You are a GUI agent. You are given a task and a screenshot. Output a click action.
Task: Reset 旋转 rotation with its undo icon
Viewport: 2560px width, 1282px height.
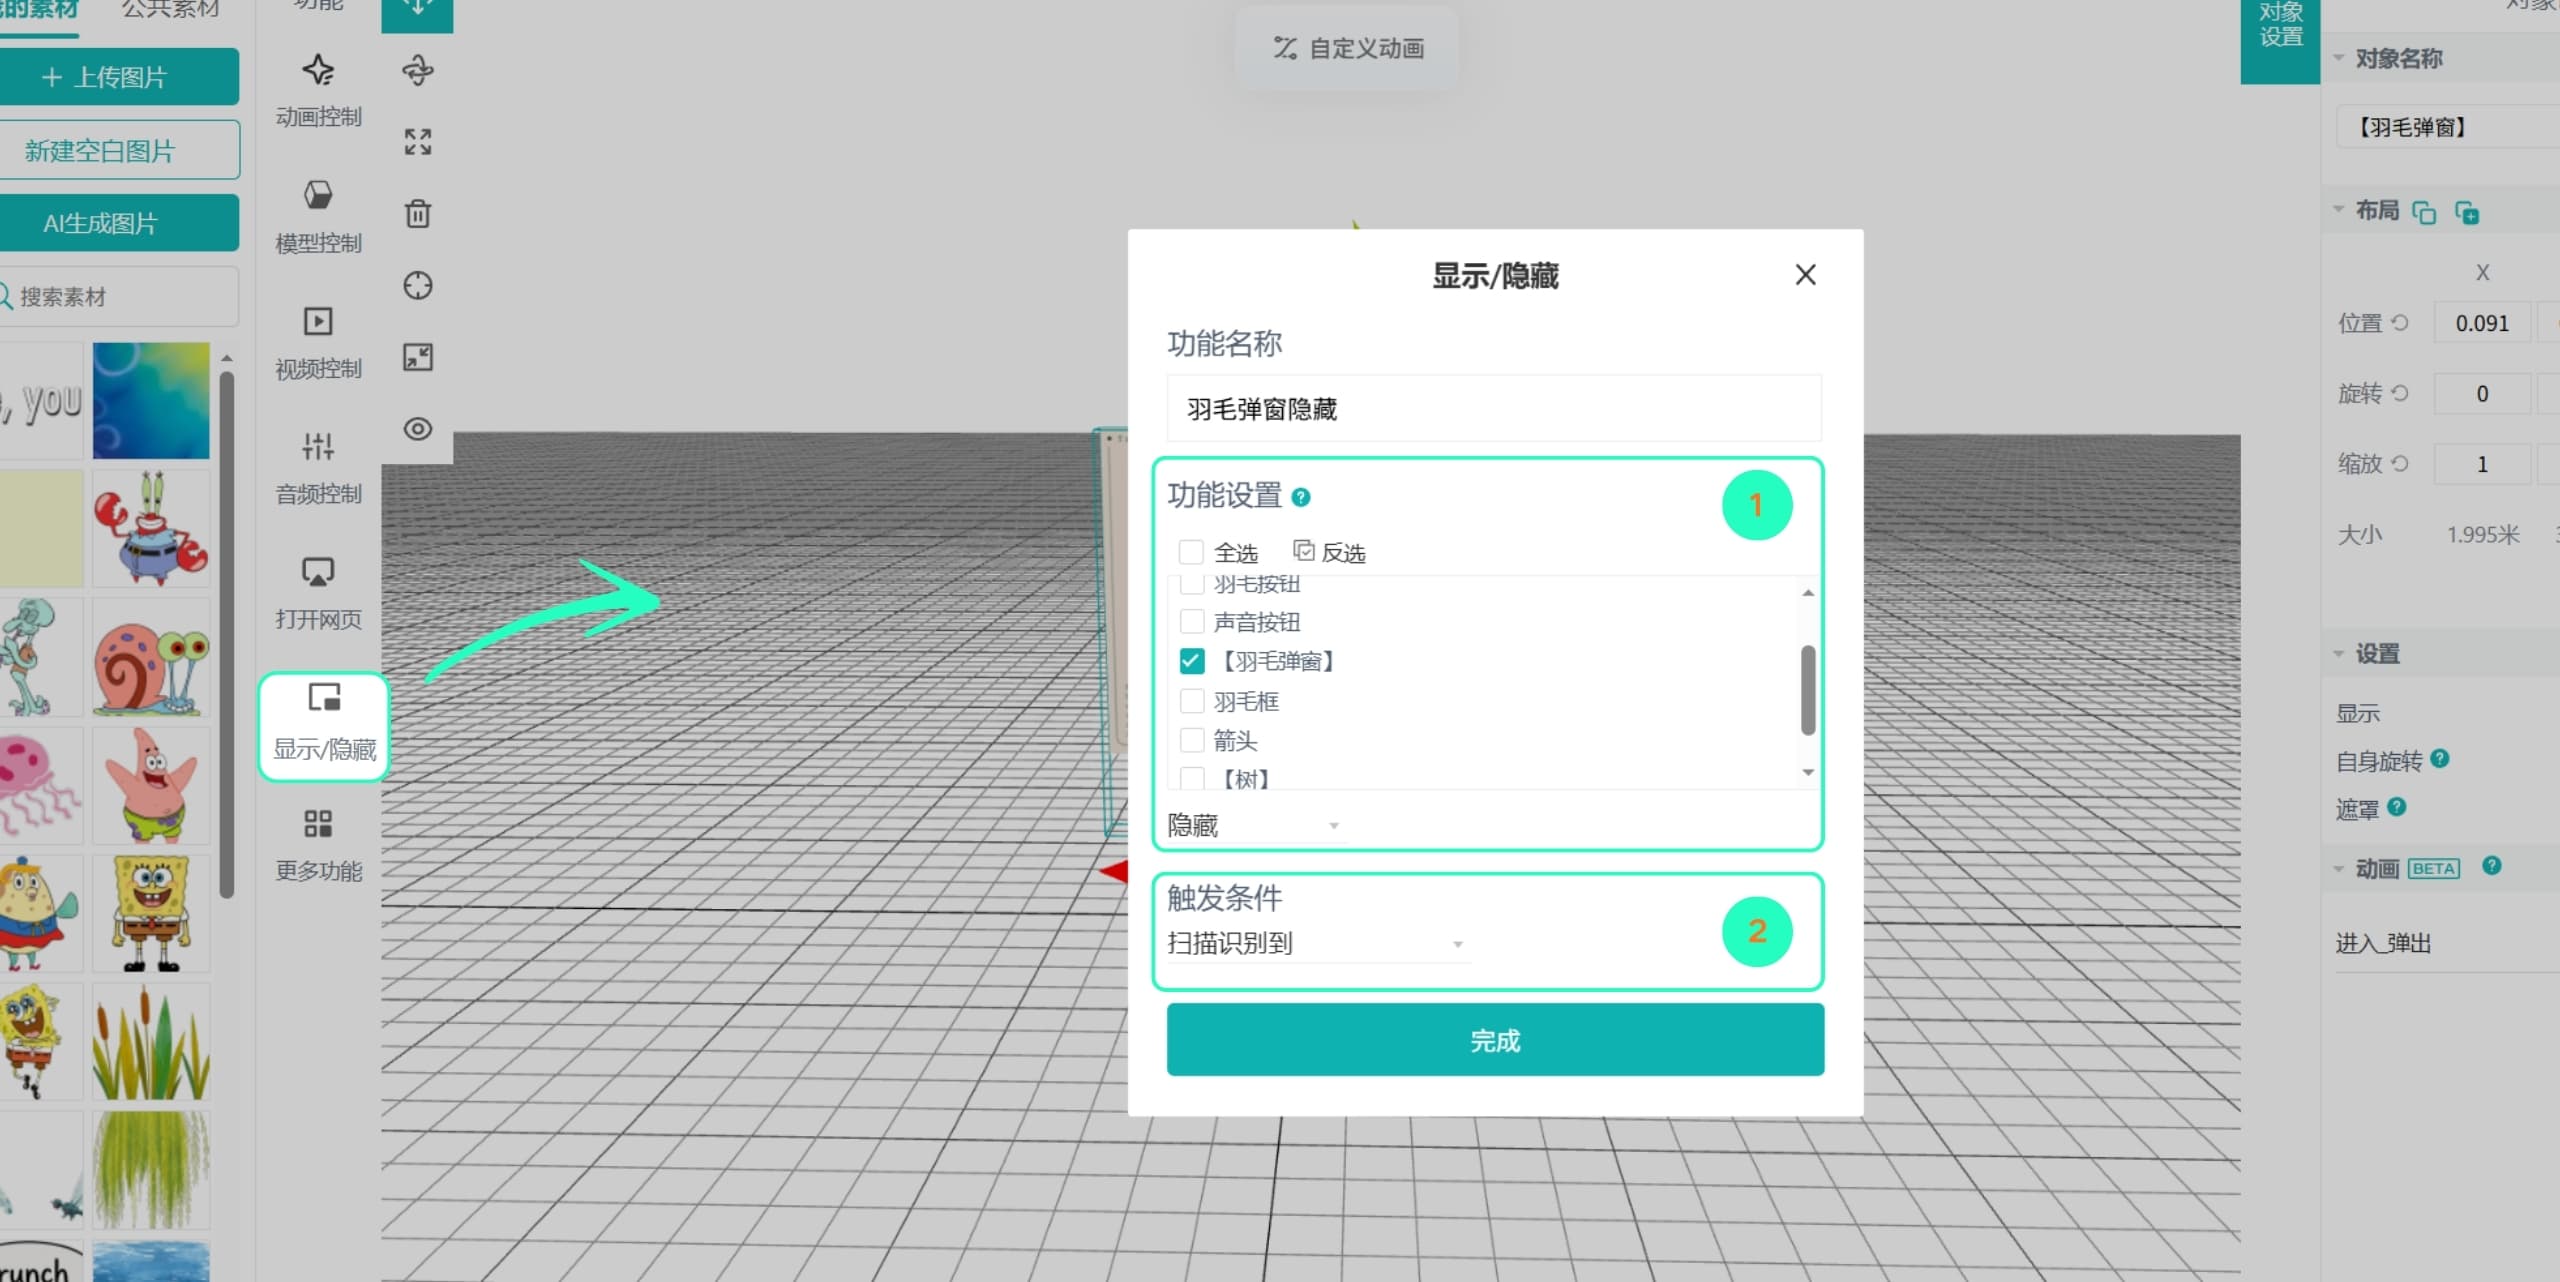2400,393
